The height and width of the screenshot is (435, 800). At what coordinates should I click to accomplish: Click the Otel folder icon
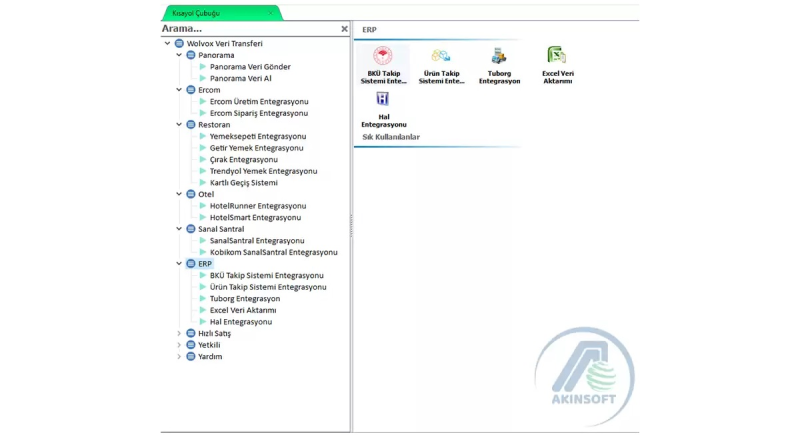[191, 194]
